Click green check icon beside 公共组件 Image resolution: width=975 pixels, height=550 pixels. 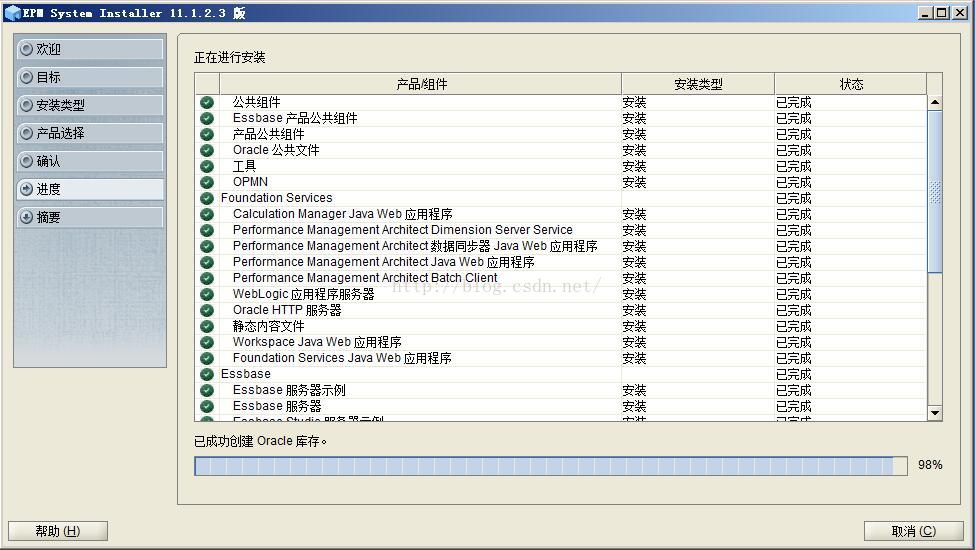(x=207, y=103)
